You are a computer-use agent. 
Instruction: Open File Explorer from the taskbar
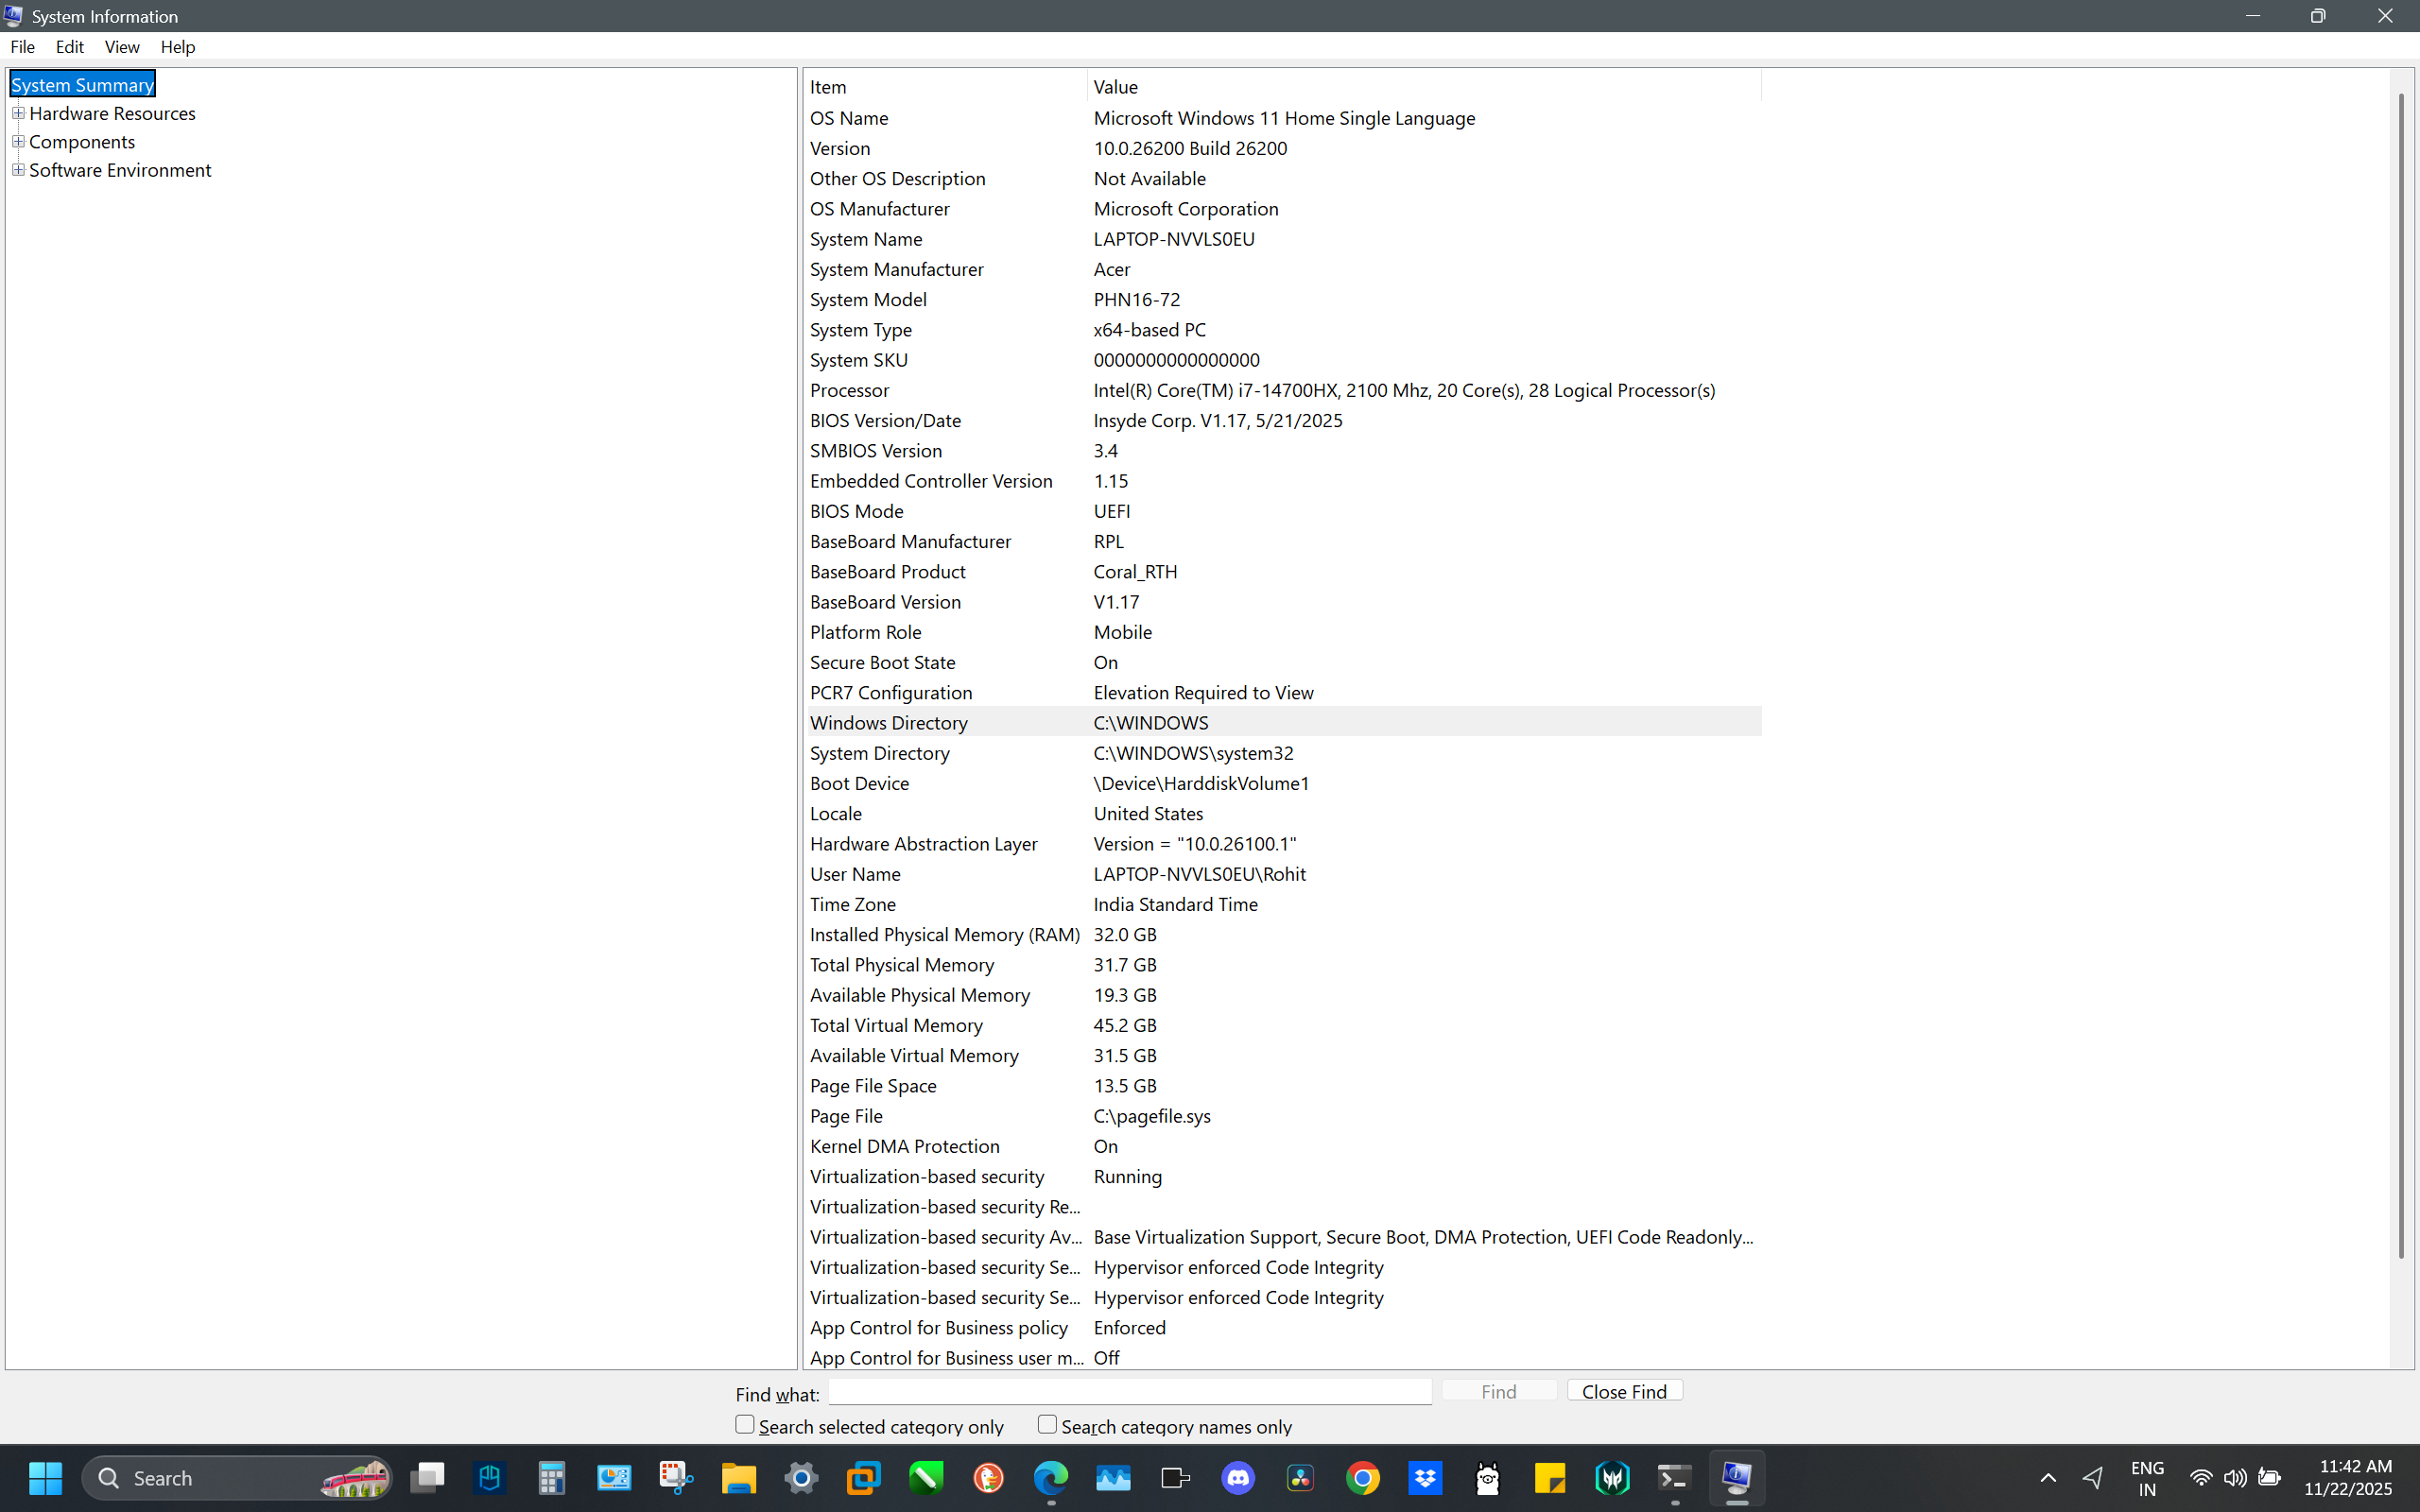coord(739,1478)
